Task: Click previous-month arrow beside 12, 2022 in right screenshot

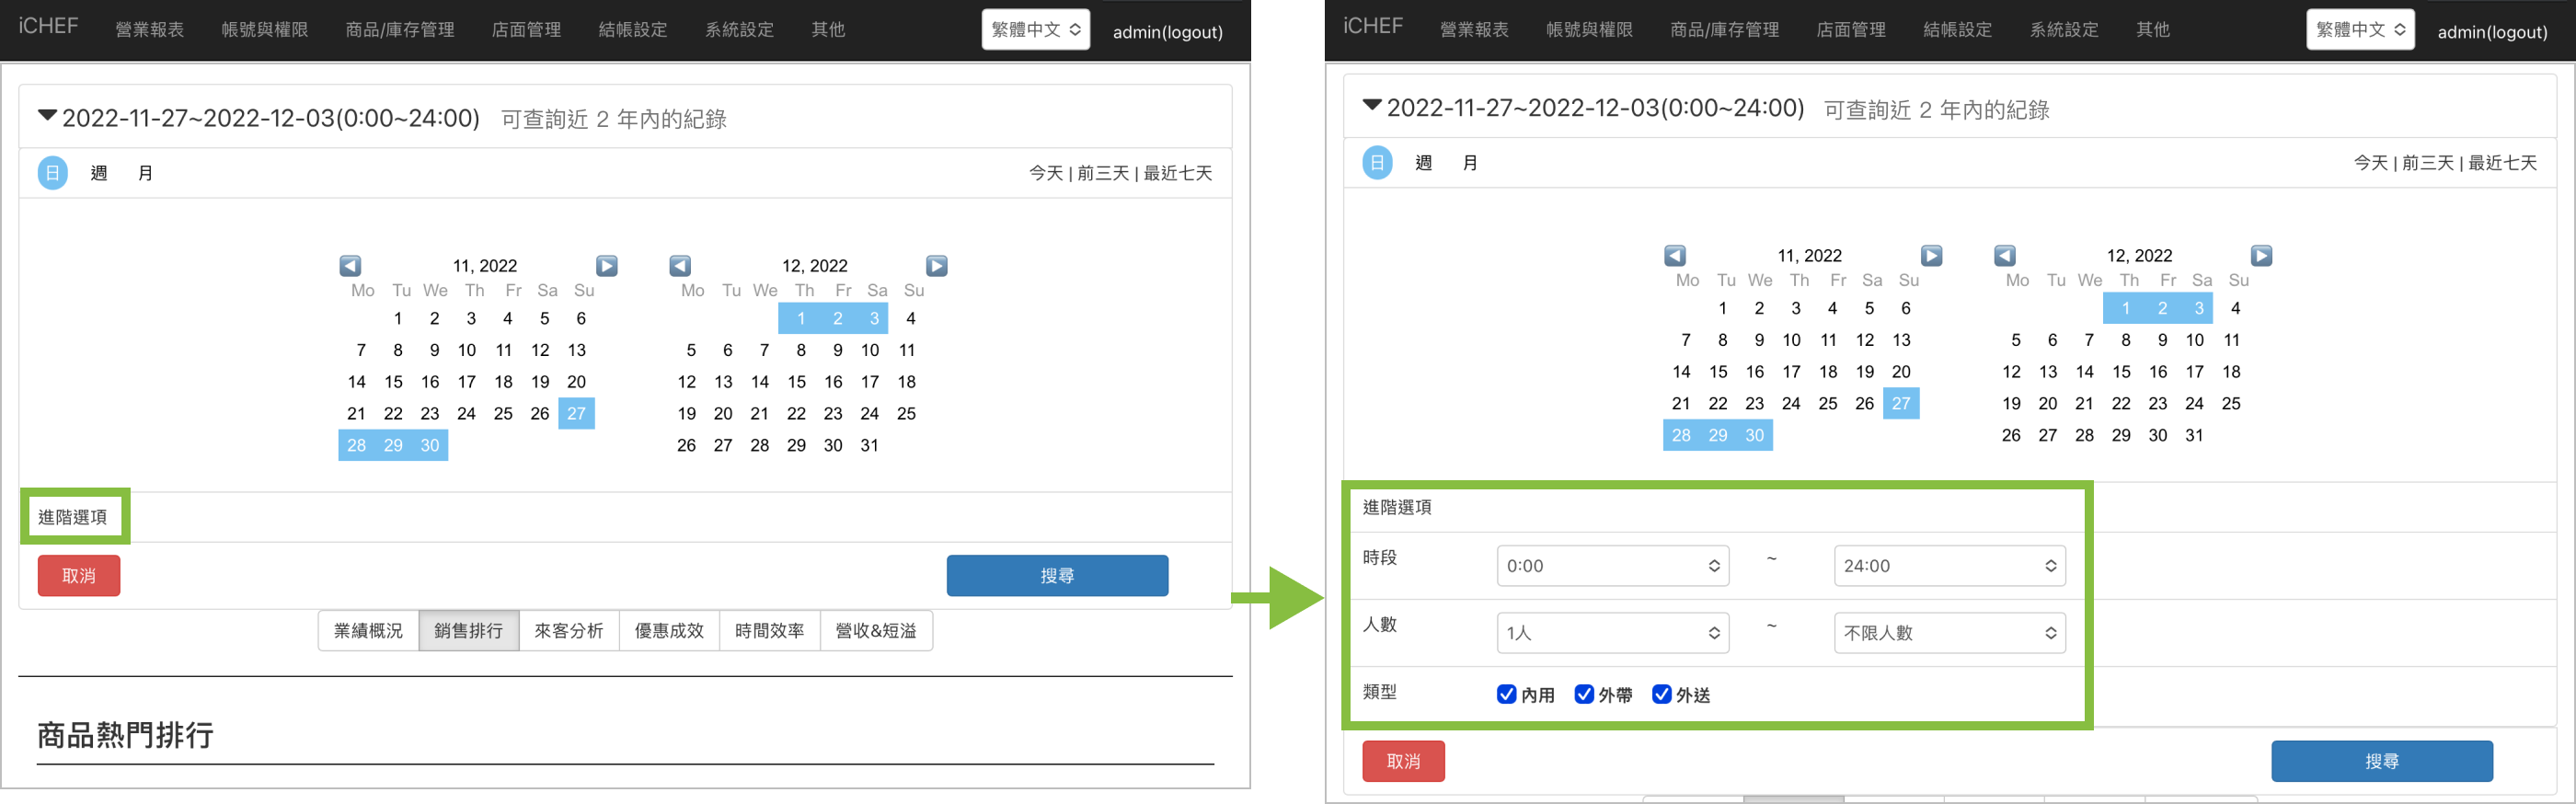Action: pos(2005,256)
